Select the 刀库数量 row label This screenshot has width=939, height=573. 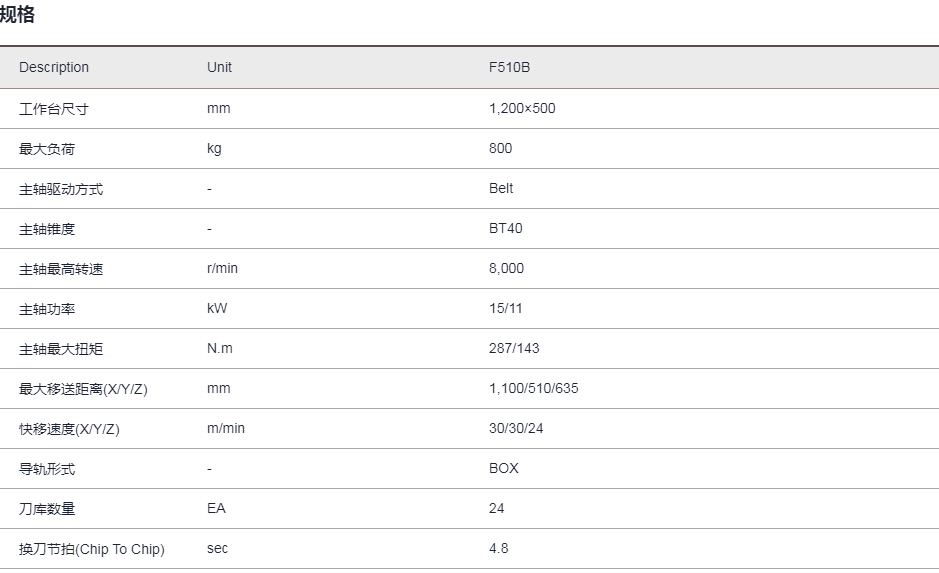[x=47, y=509]
